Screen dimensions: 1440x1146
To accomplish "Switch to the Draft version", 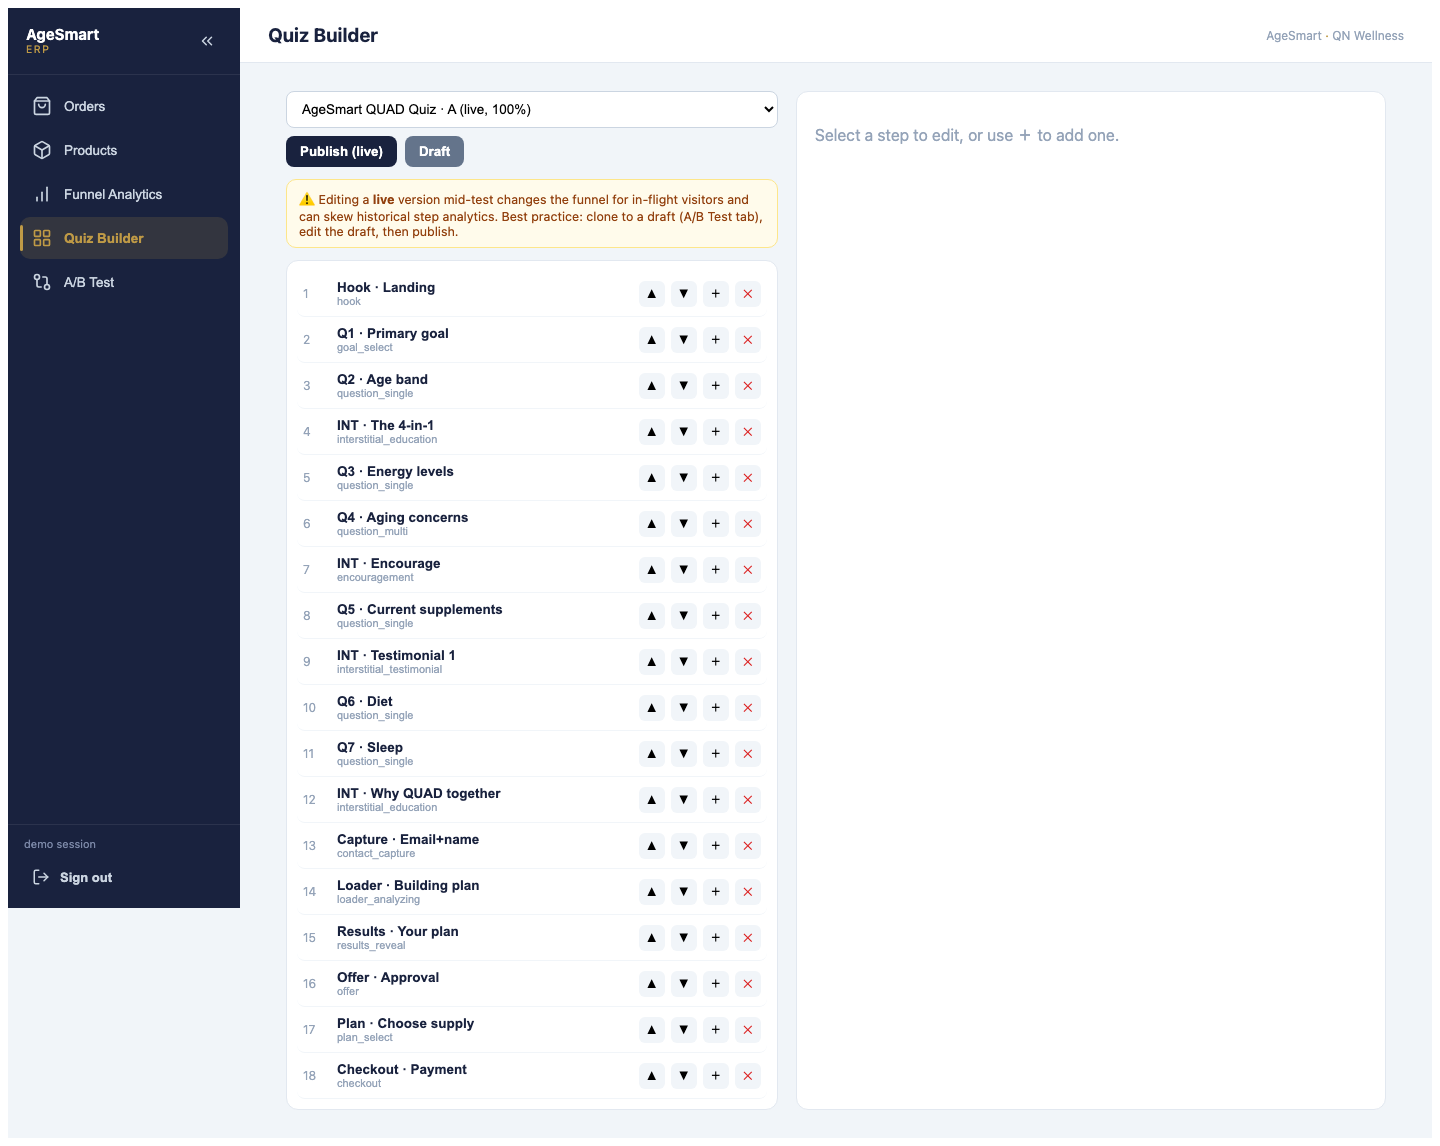I will tap(434, 151).
